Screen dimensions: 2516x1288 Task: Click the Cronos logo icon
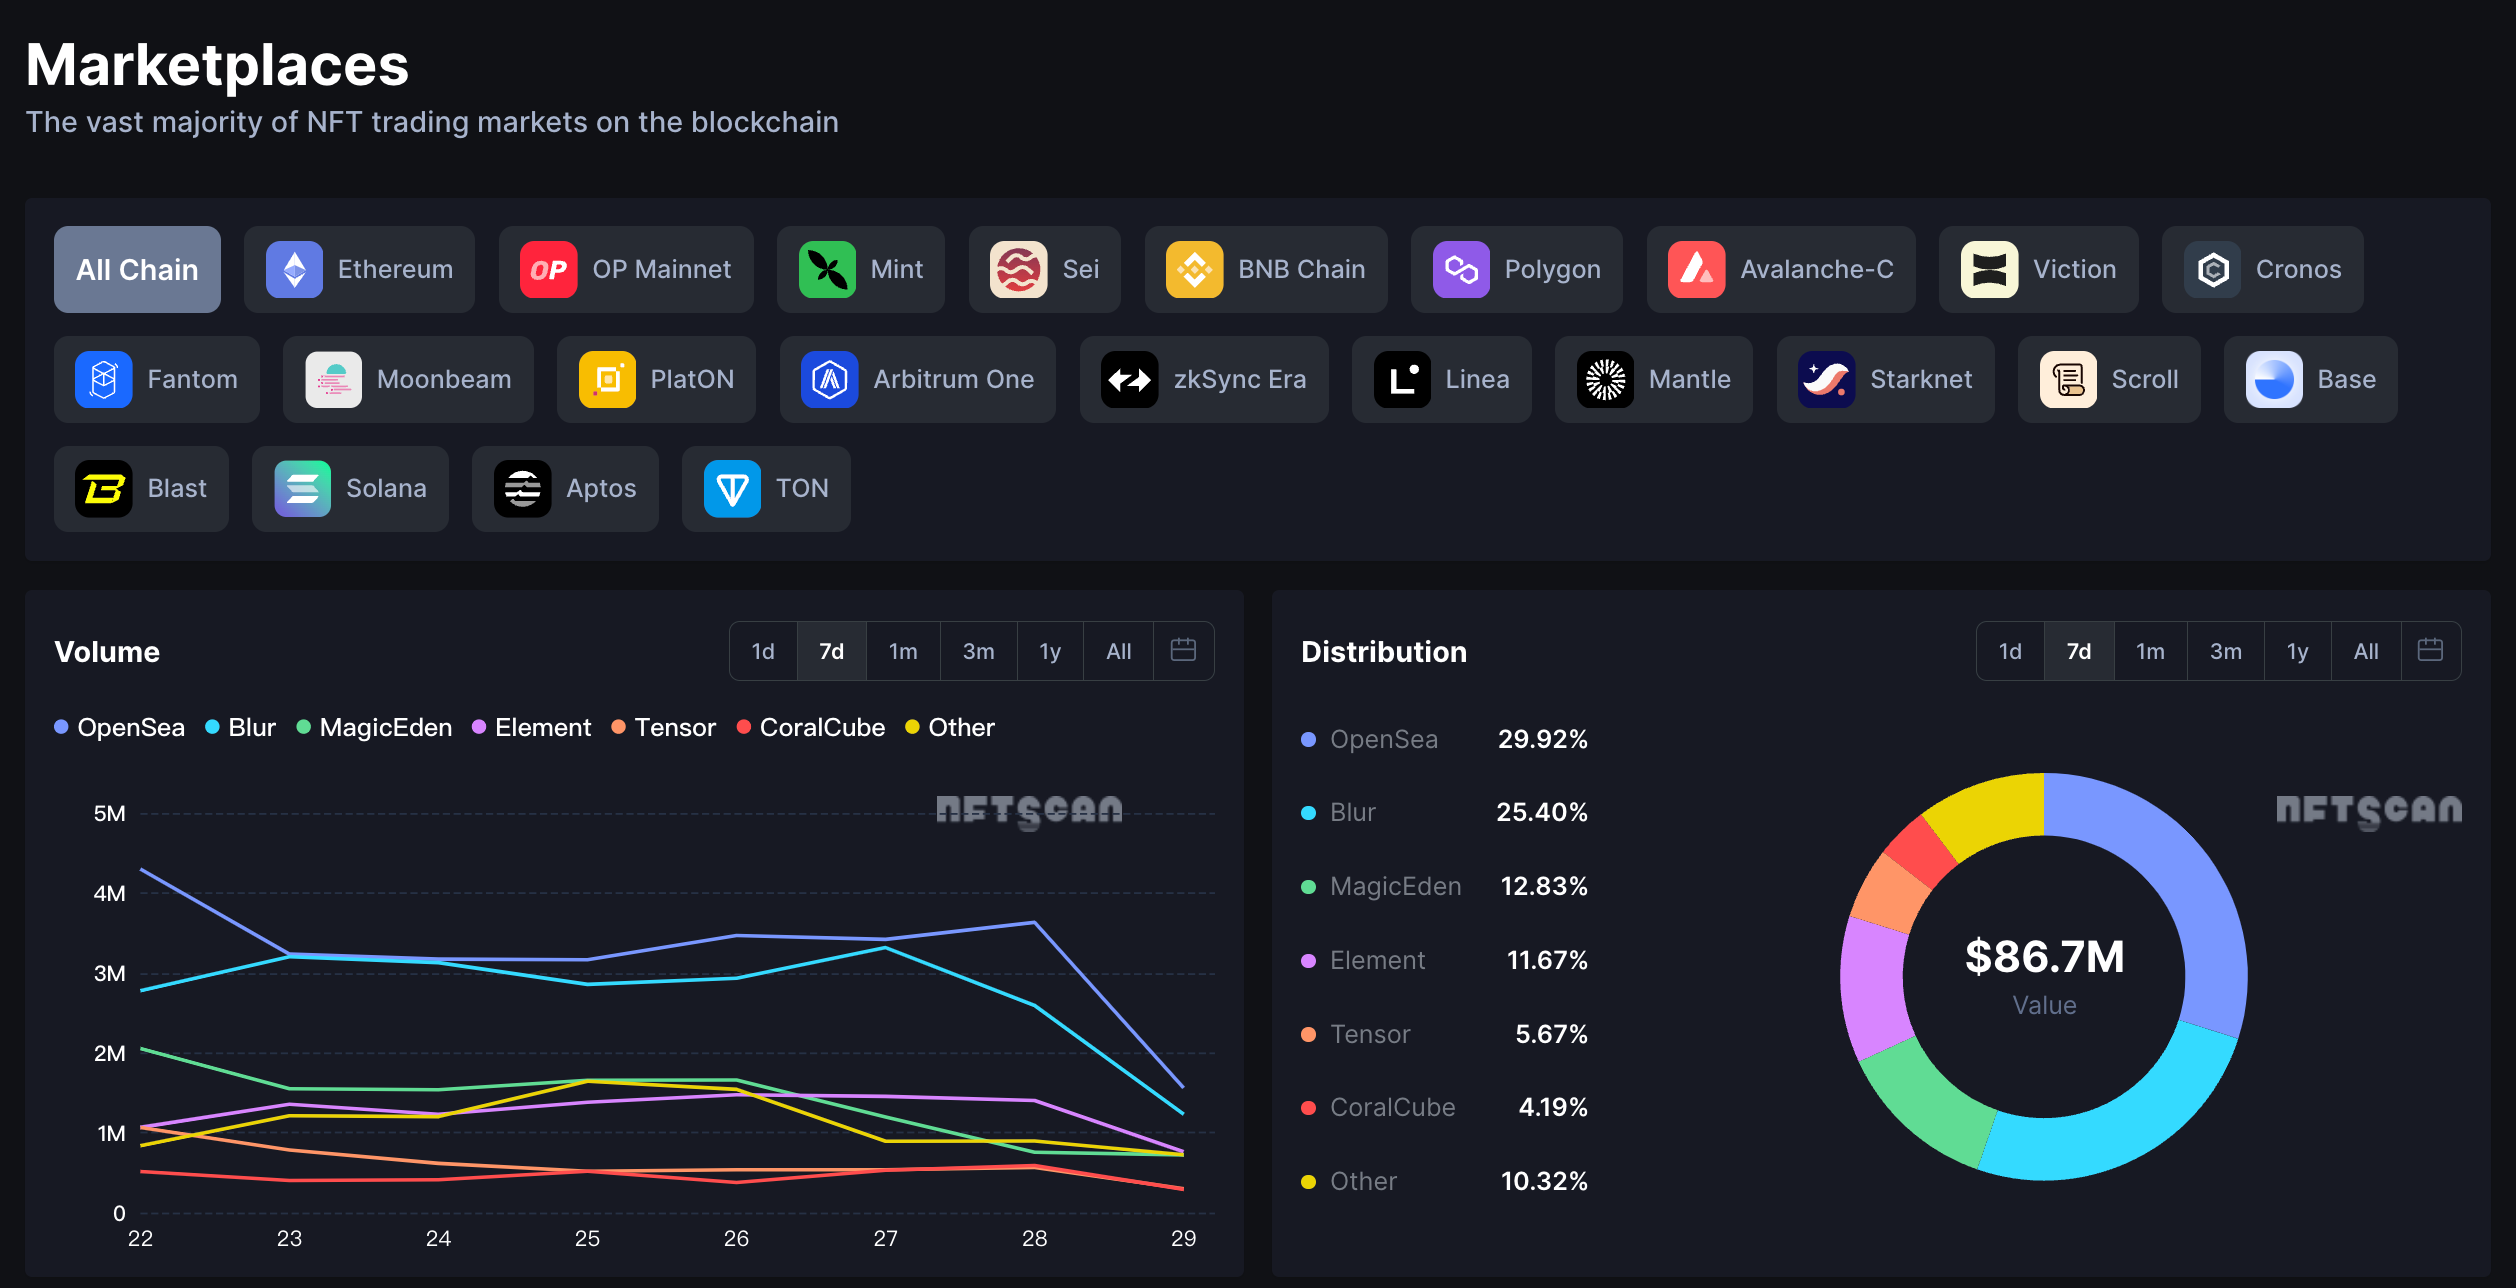pos(2212,269)
